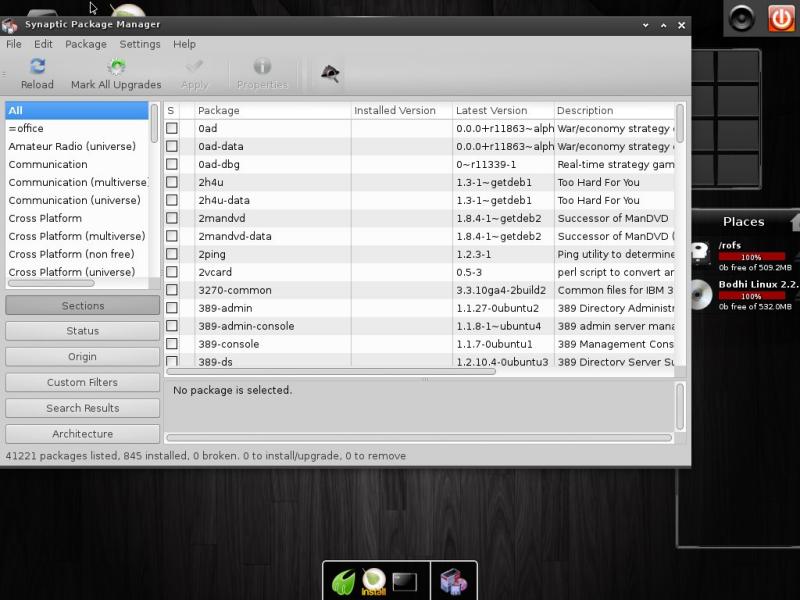The image size is (800, 600).
Task: Click the Origin filter button
Action: coord(83,356)
